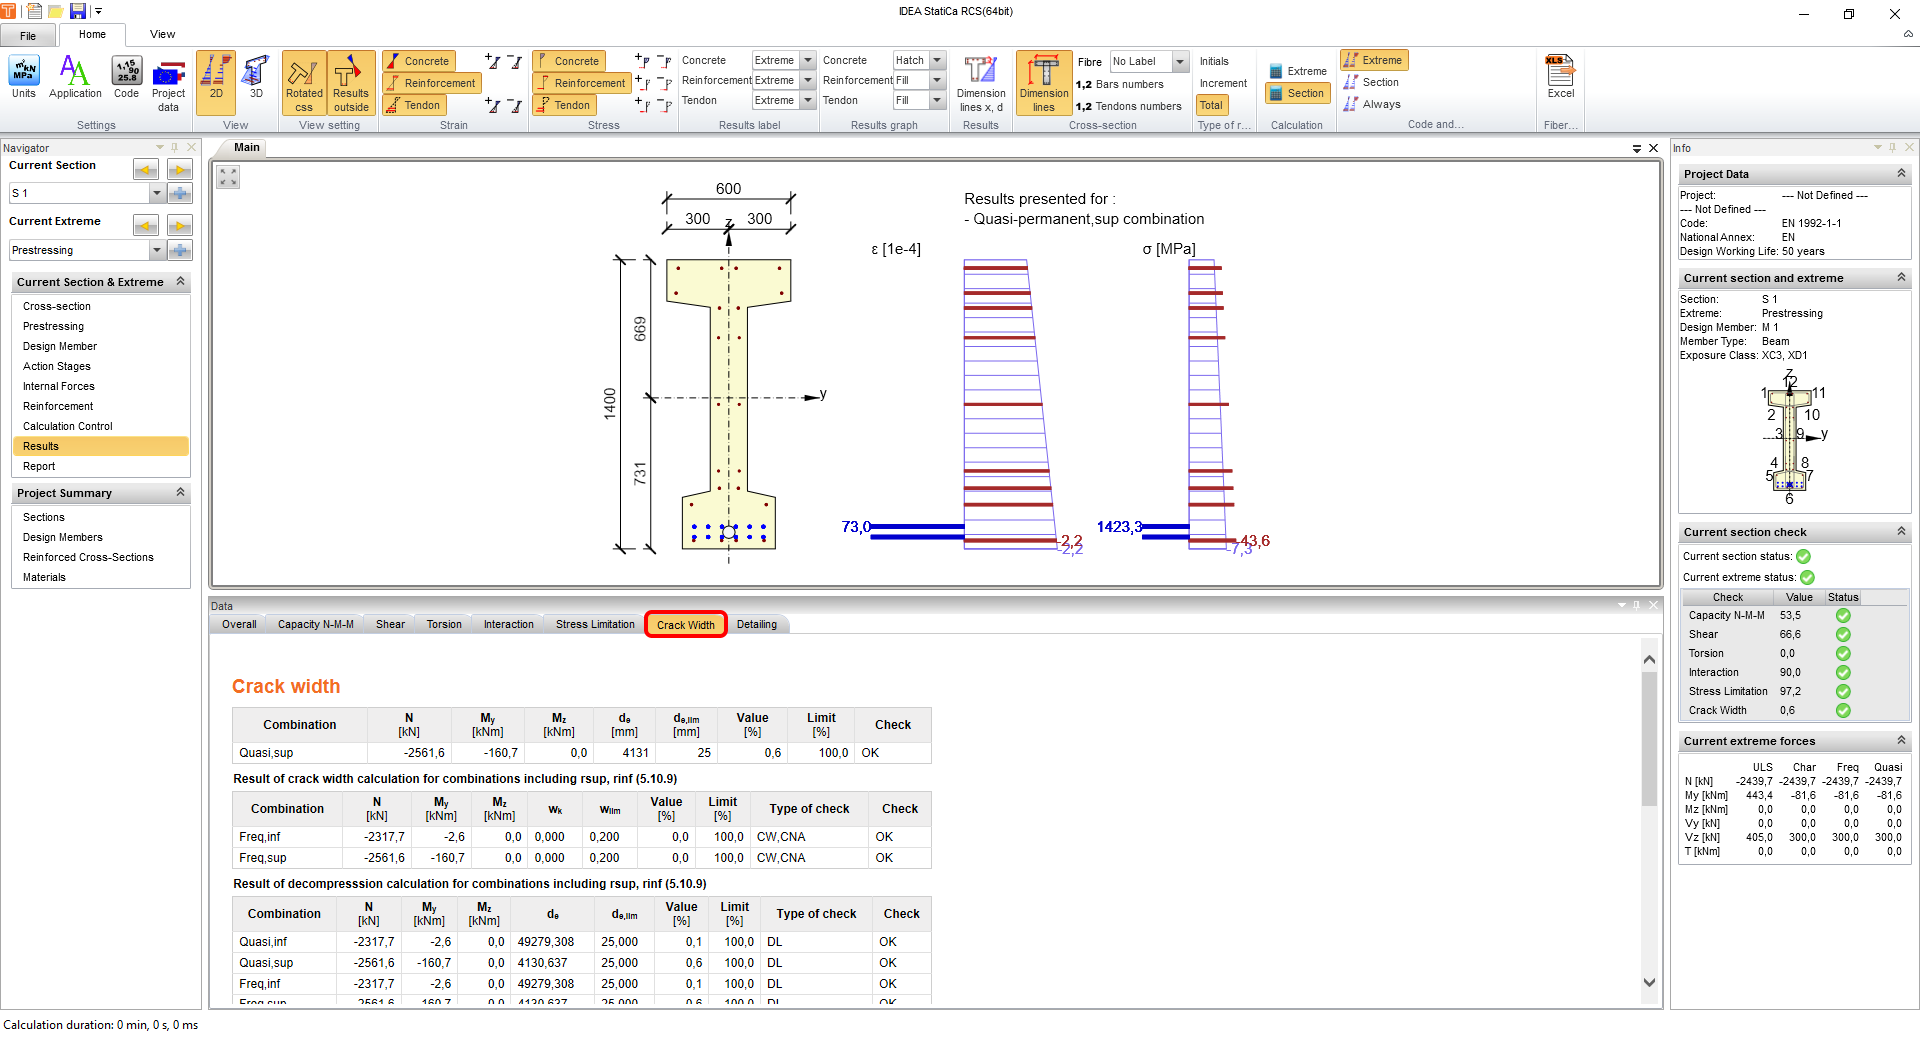Open the Current Extreme Prestressing dropdown

coord(157,250)
